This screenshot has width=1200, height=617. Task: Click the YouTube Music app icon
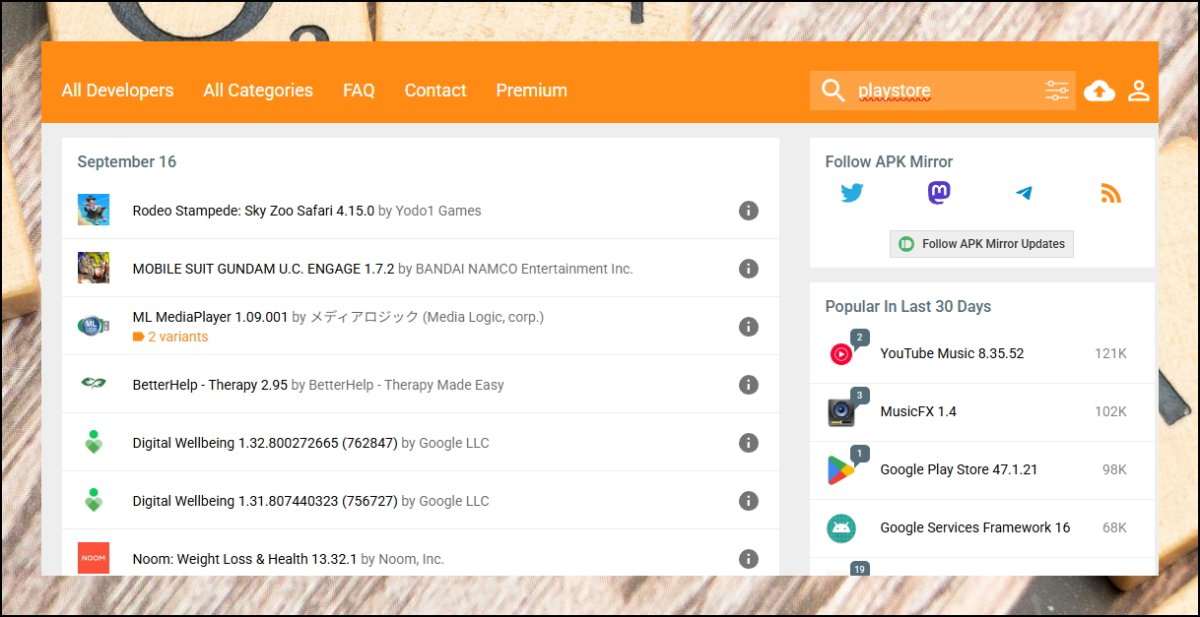coord(841,354)
